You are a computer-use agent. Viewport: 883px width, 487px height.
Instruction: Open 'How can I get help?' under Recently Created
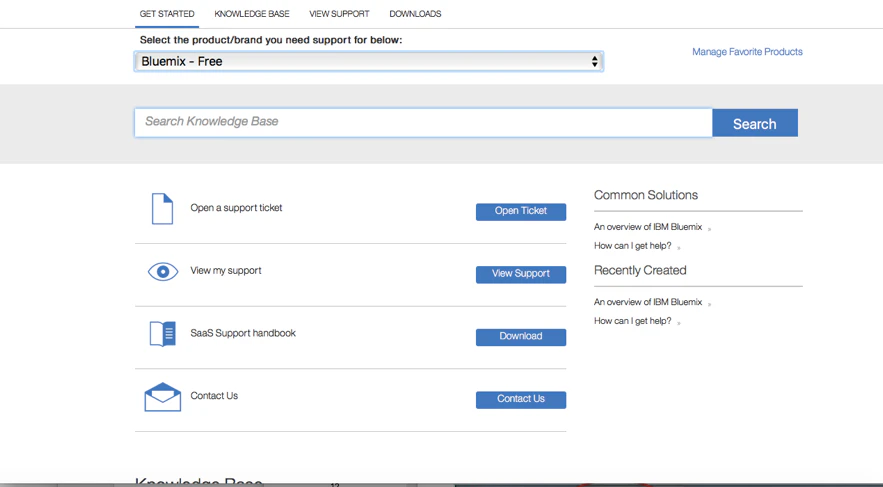point(632,321)
